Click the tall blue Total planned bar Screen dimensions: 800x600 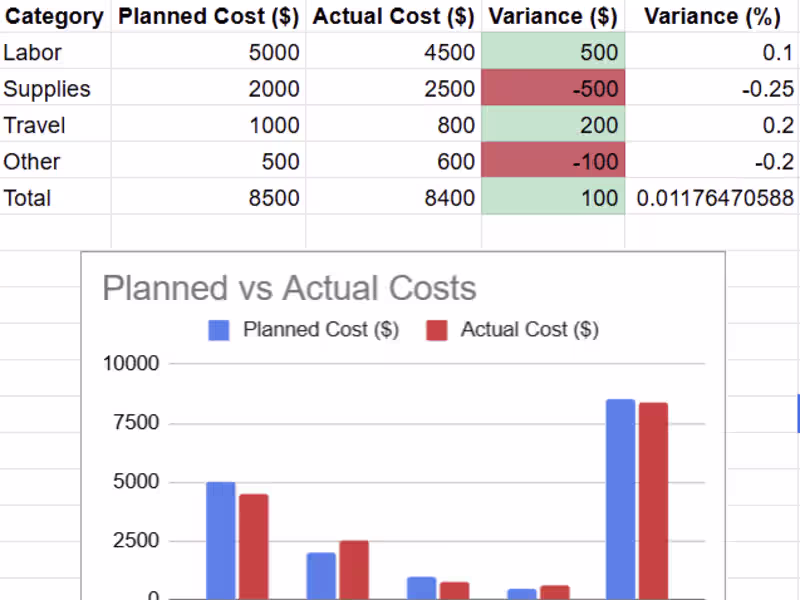[620, 500]
